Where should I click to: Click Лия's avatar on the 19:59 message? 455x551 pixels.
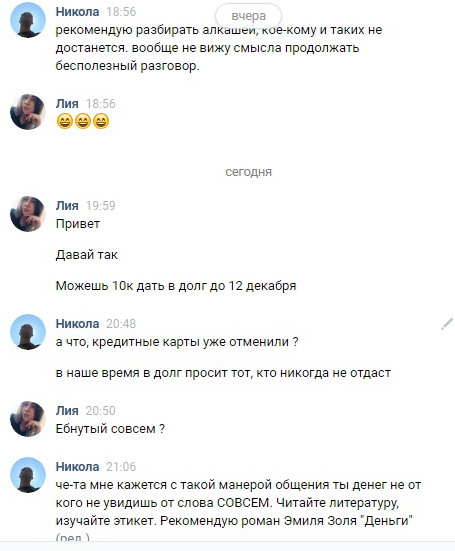click(28, 214)
